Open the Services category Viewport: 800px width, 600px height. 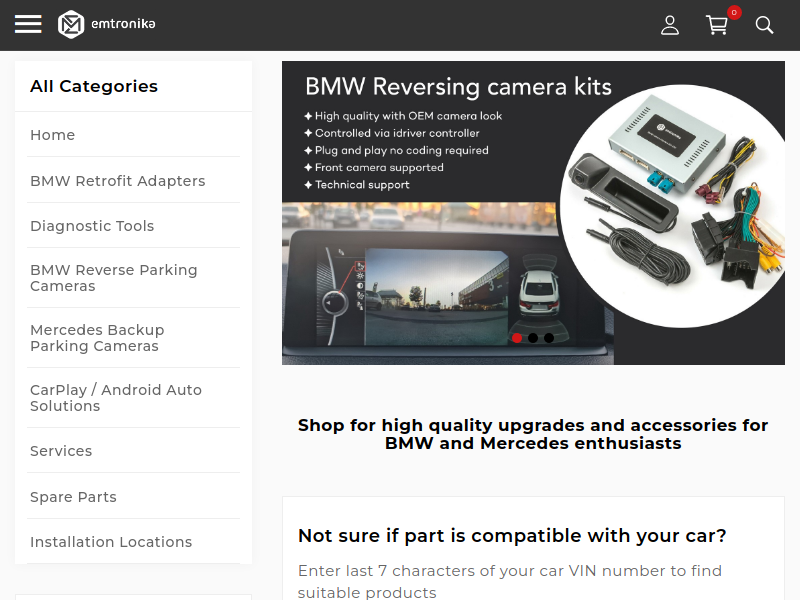click(61, 451)
